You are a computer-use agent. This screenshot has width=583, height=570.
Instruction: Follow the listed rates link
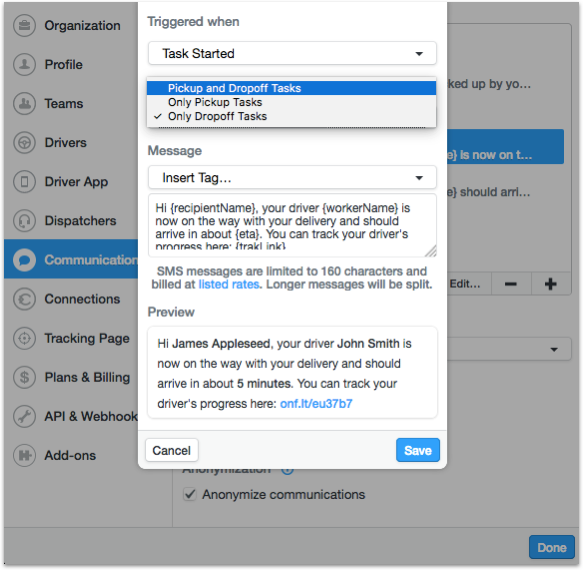pos(229,284)
